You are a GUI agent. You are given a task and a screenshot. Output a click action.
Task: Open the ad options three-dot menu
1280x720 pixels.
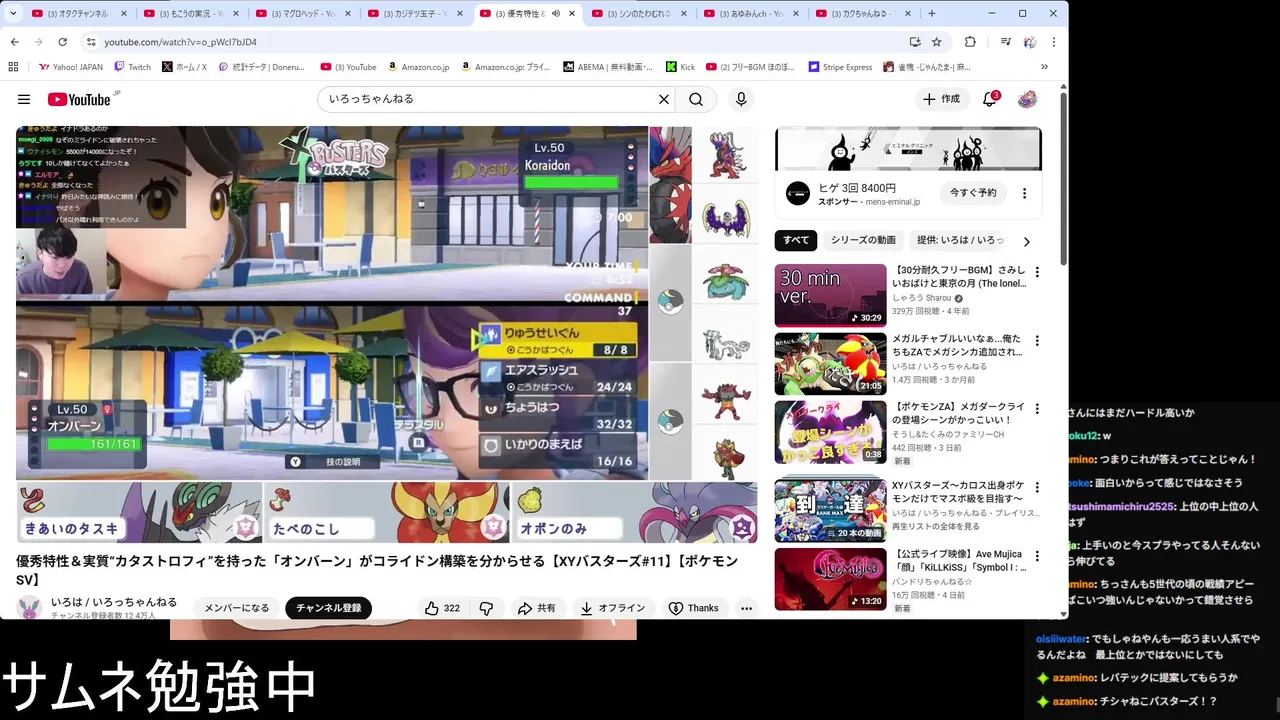(x=1024, y=193)
